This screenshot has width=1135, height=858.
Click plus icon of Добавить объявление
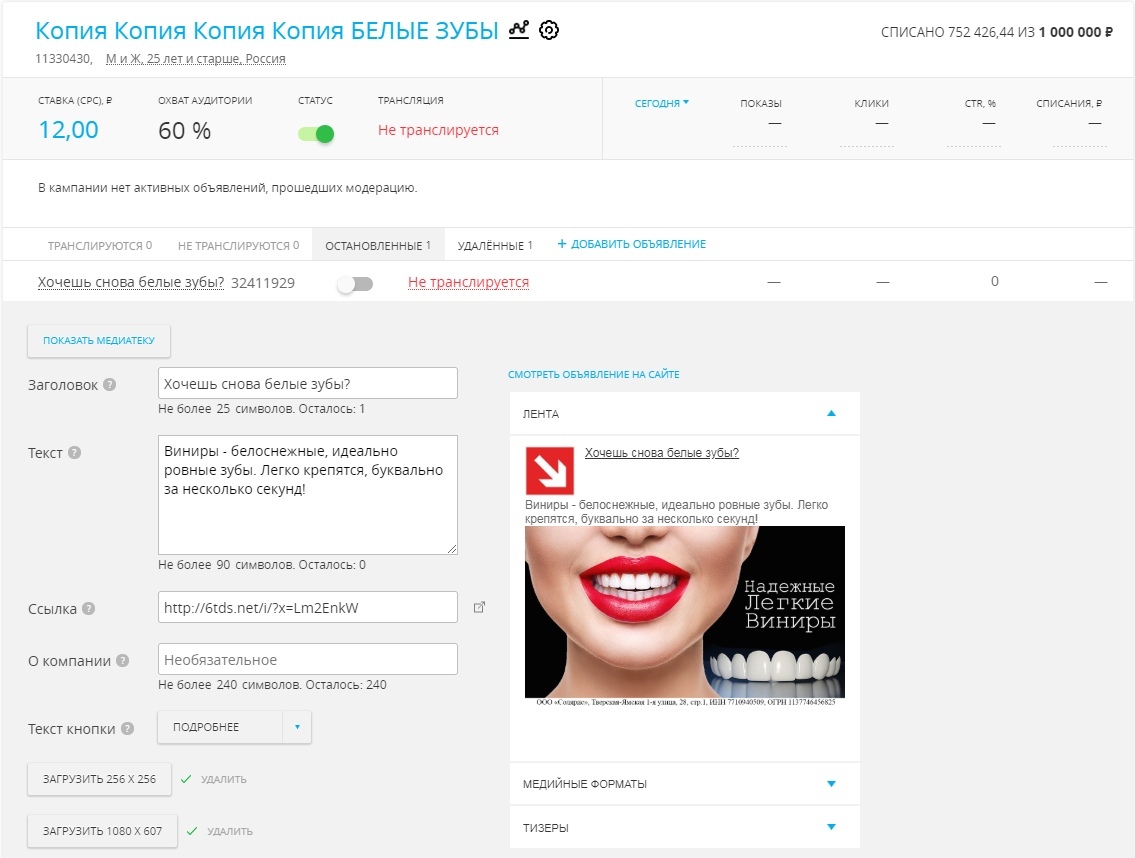pyautogui.click(x=562, y=244)
